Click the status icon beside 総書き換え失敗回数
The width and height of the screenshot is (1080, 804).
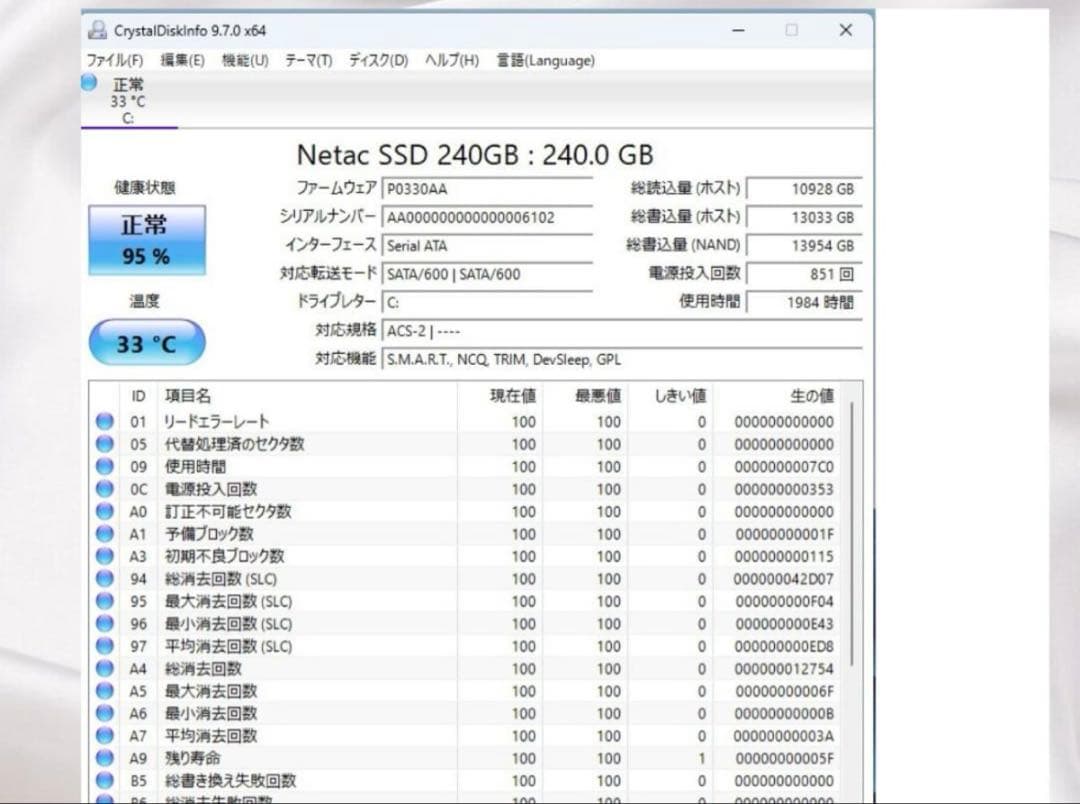(104, 780)
